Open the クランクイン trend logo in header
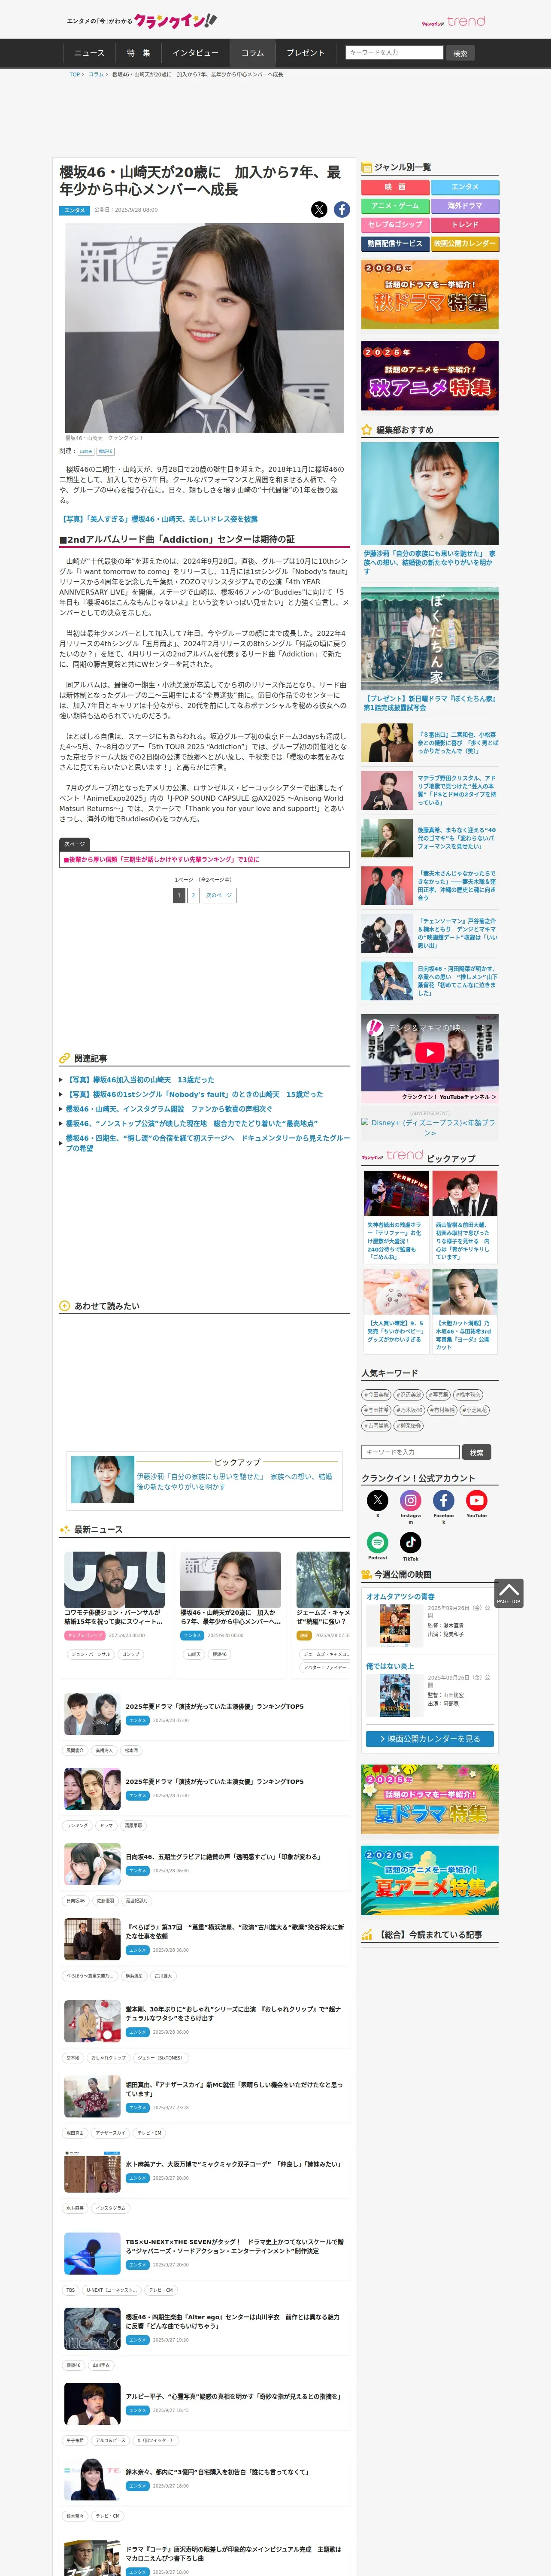 pos(453,21)
